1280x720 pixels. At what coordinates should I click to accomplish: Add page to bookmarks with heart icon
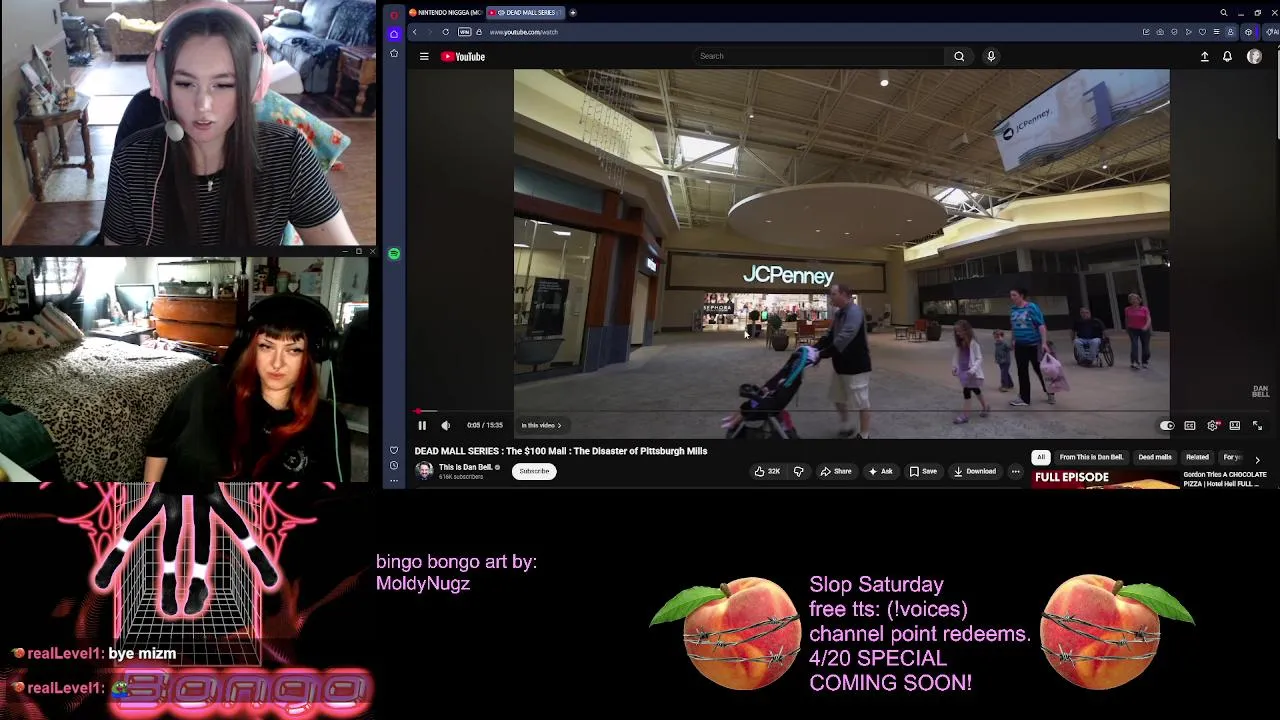(1202, 32)
